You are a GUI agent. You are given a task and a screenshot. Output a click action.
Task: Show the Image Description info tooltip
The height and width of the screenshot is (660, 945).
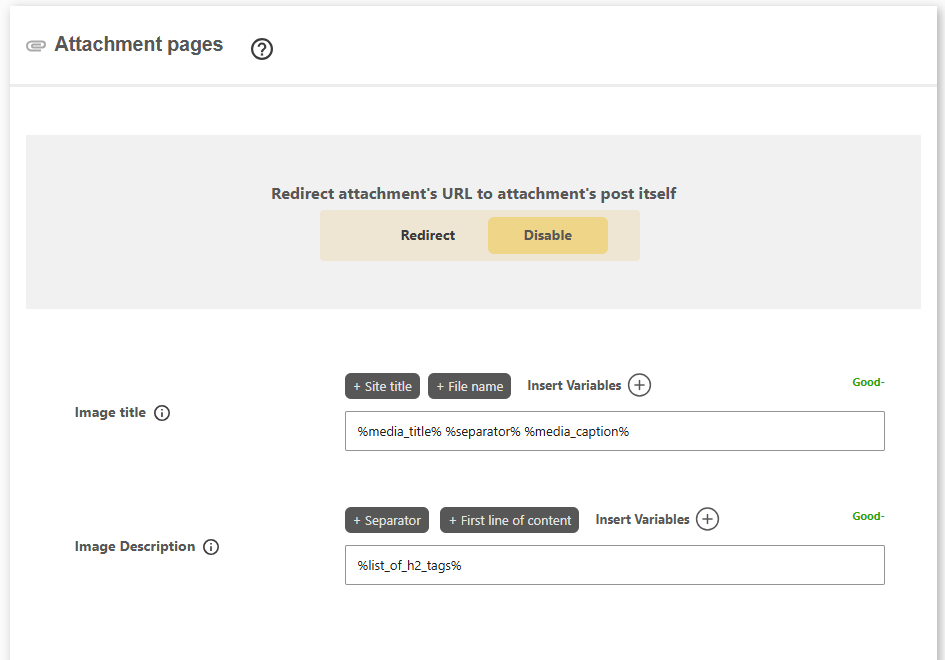(211, 547)
